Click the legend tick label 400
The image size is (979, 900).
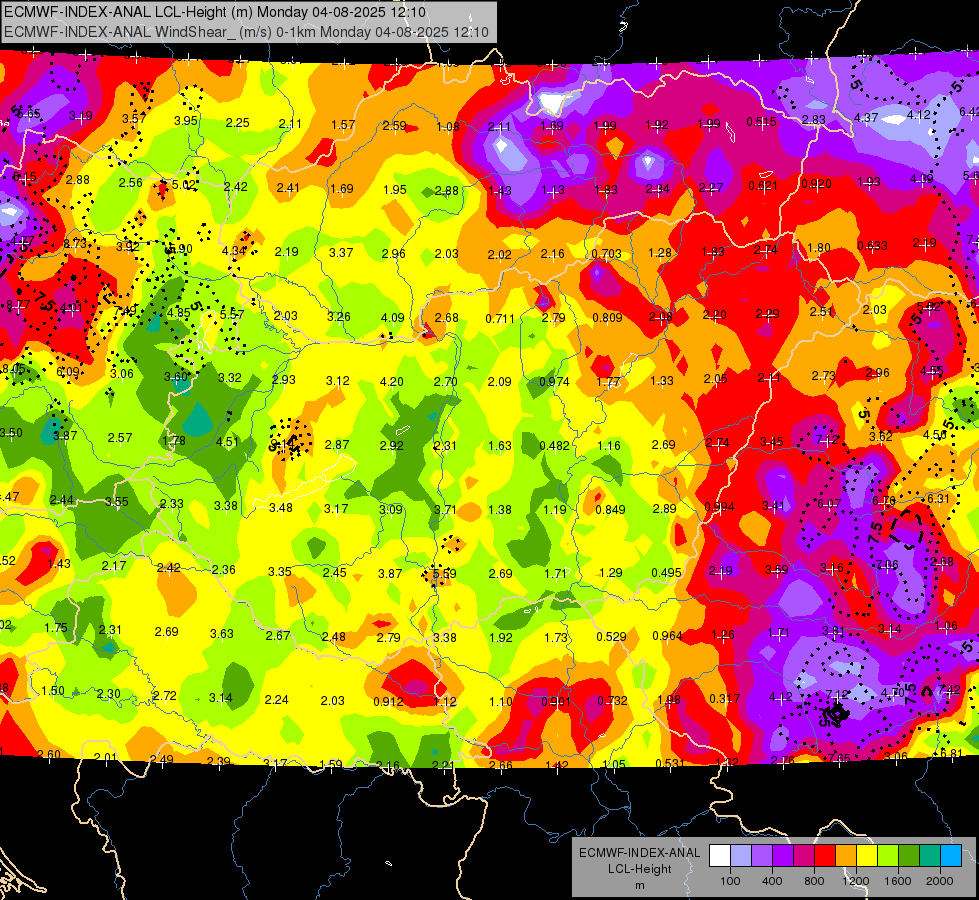tap(772, 881)
